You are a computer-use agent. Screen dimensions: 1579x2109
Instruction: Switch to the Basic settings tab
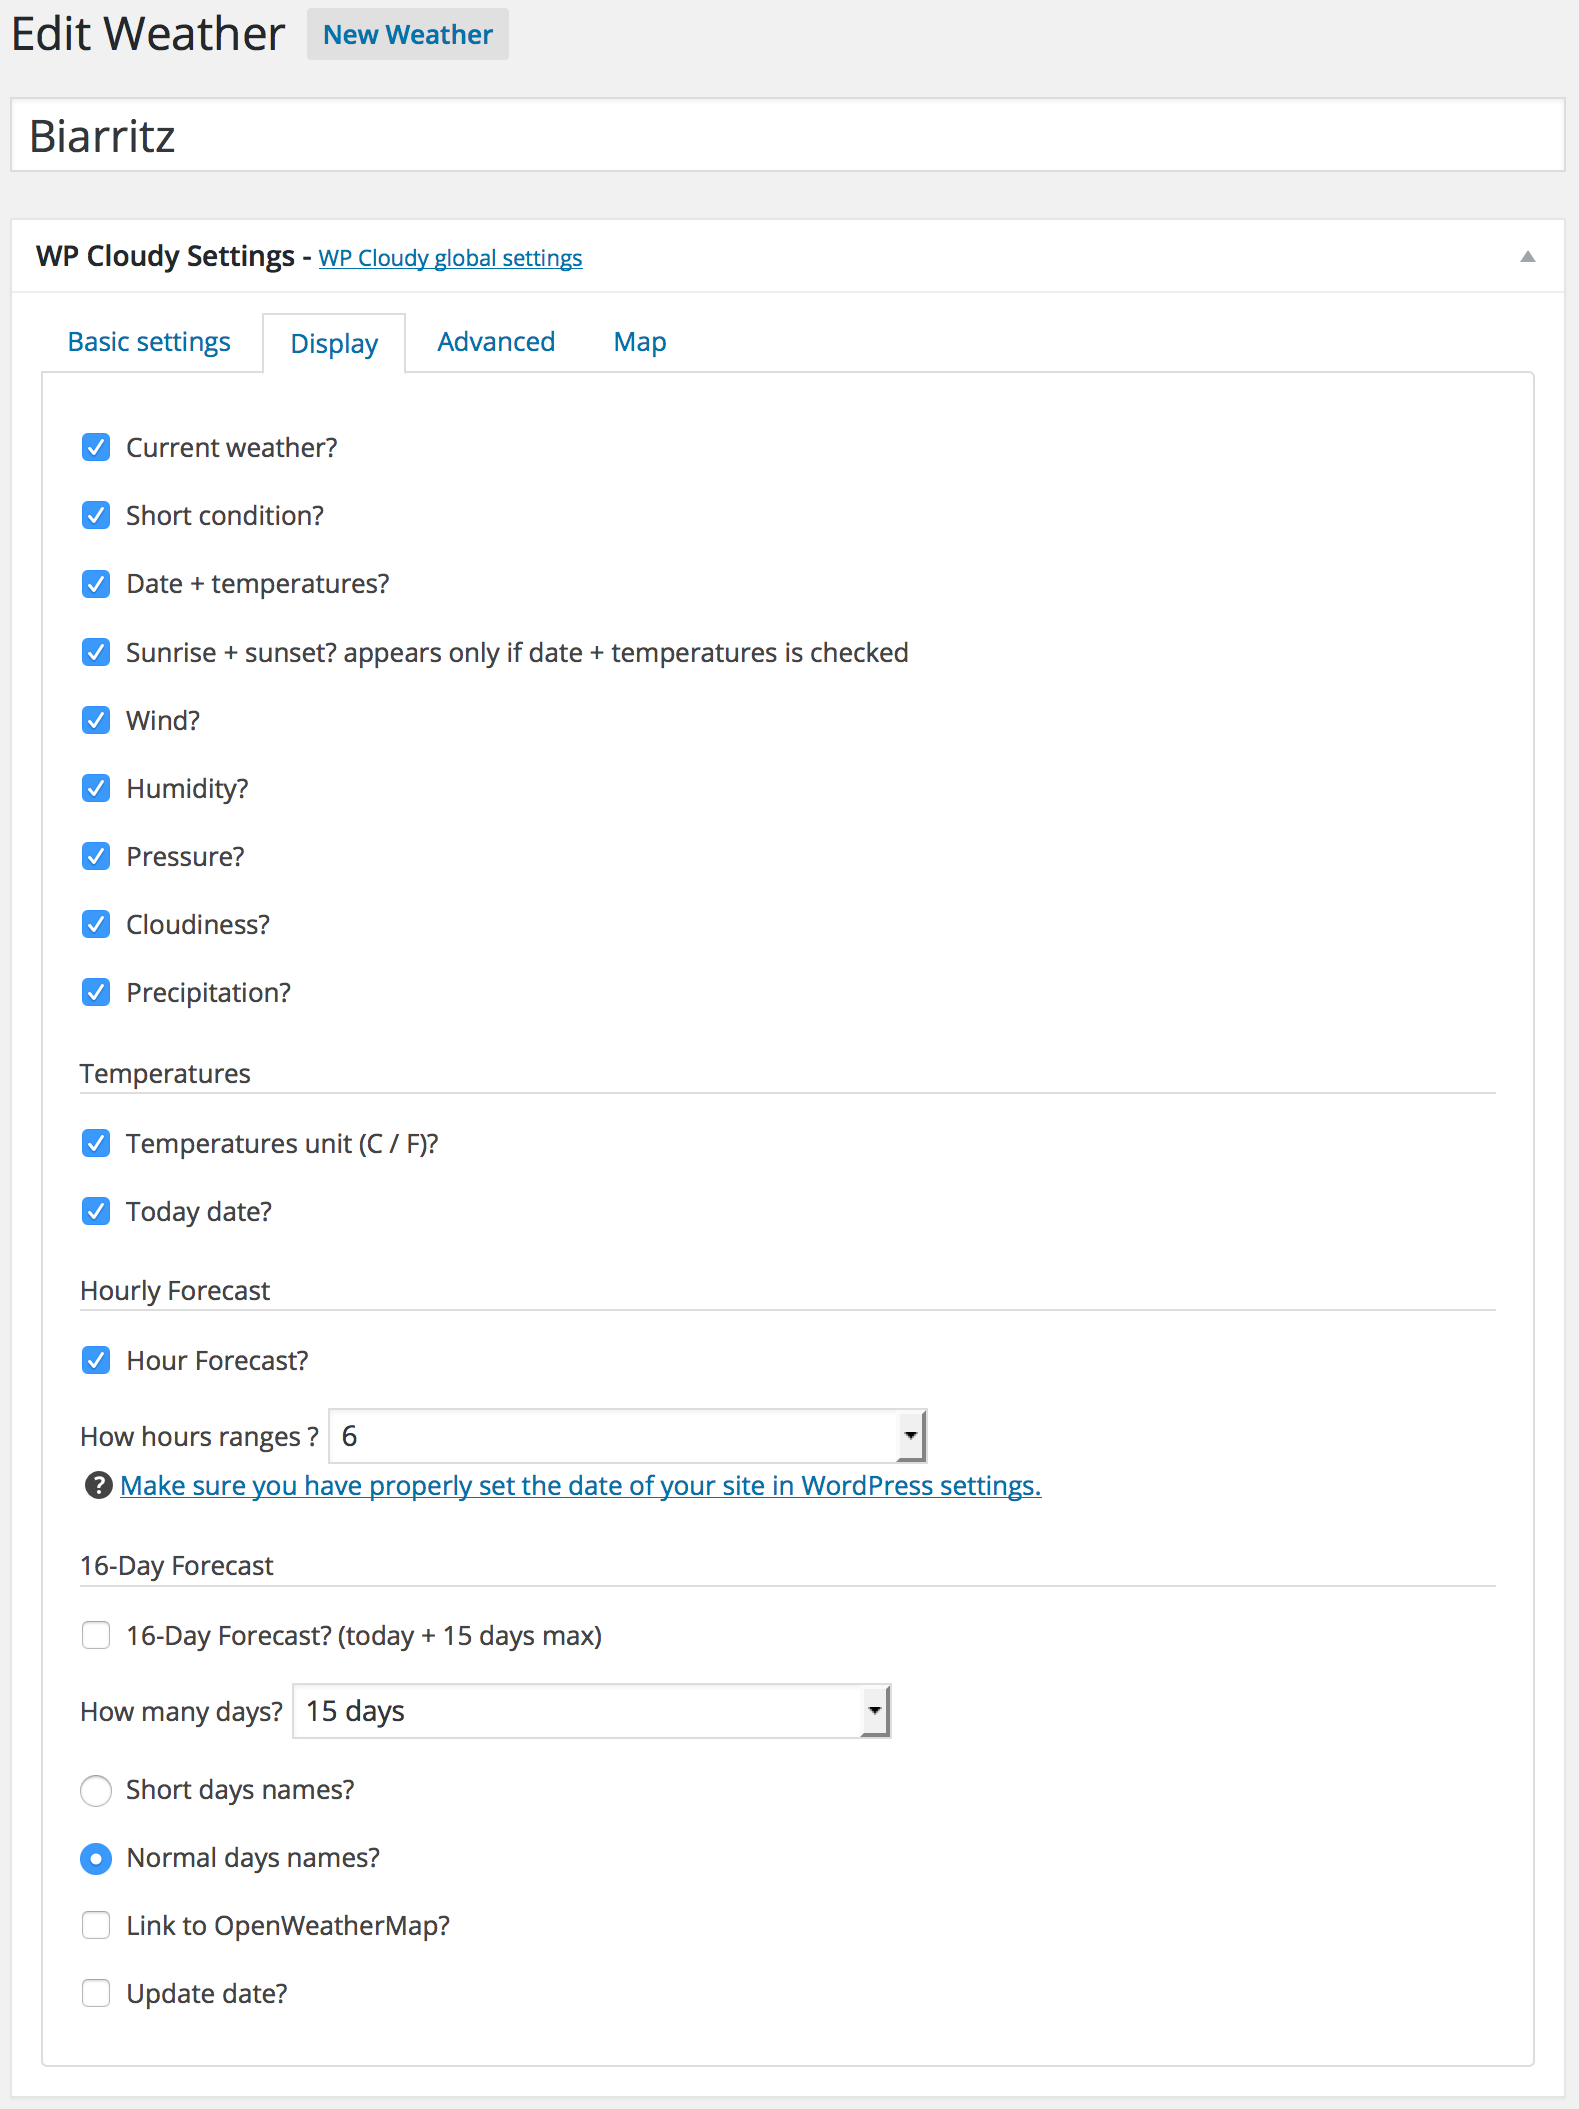click(149, 342)
